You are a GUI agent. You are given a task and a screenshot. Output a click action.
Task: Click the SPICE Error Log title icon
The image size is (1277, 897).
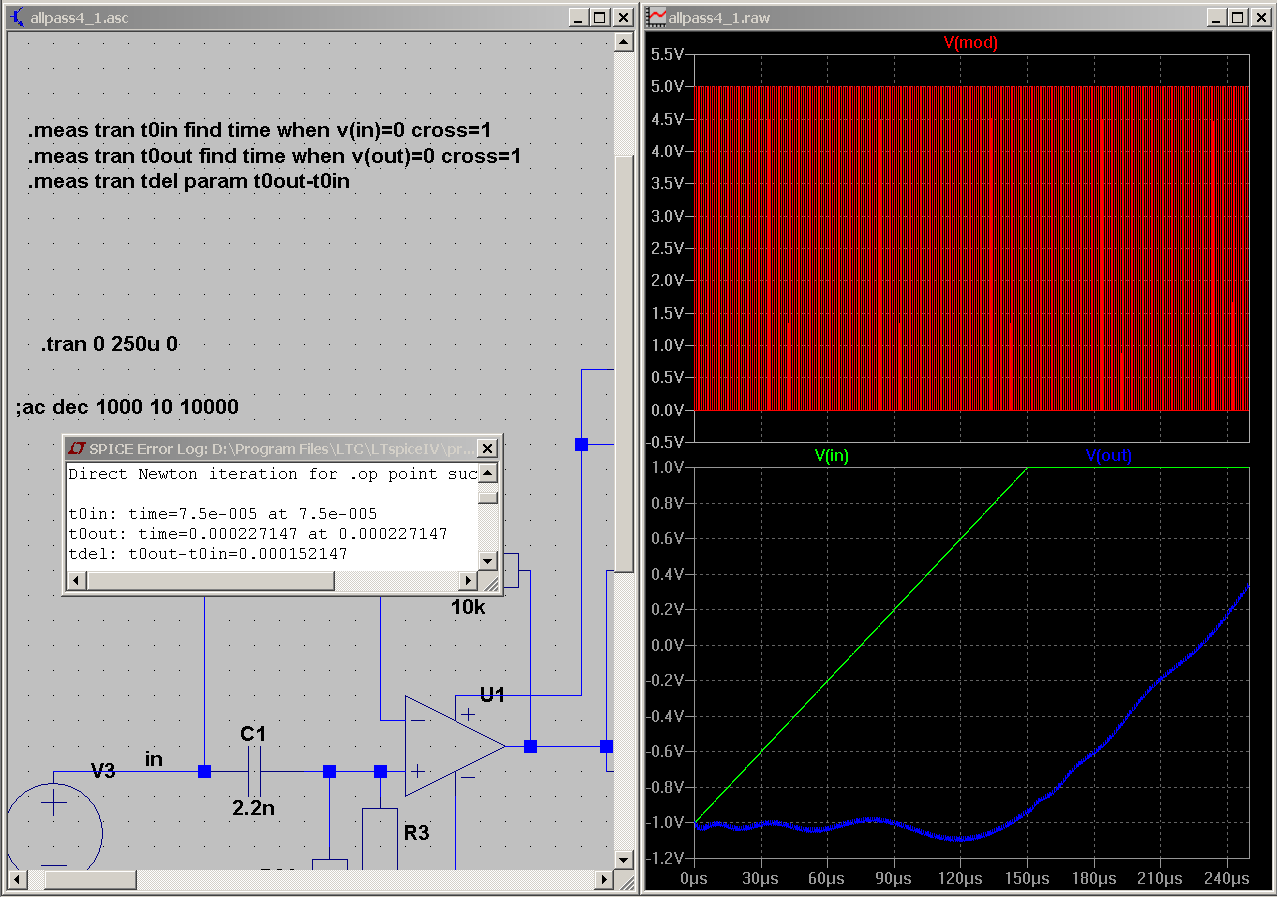coord(77,448)
